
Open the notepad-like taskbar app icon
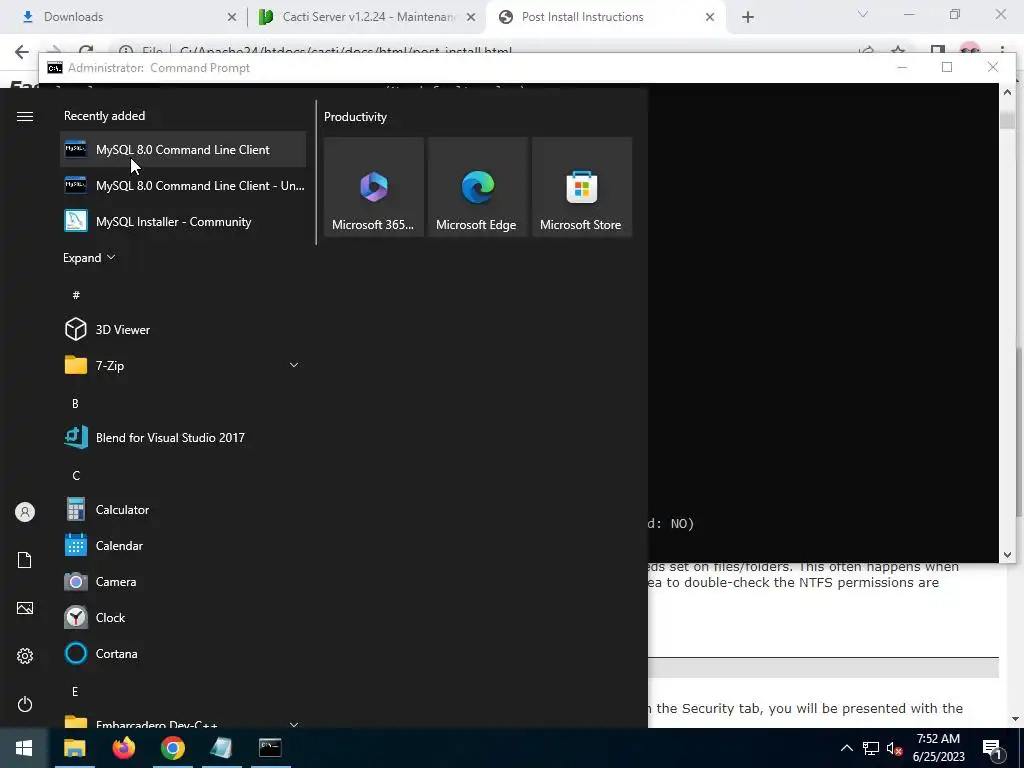[x=221, y=748]
